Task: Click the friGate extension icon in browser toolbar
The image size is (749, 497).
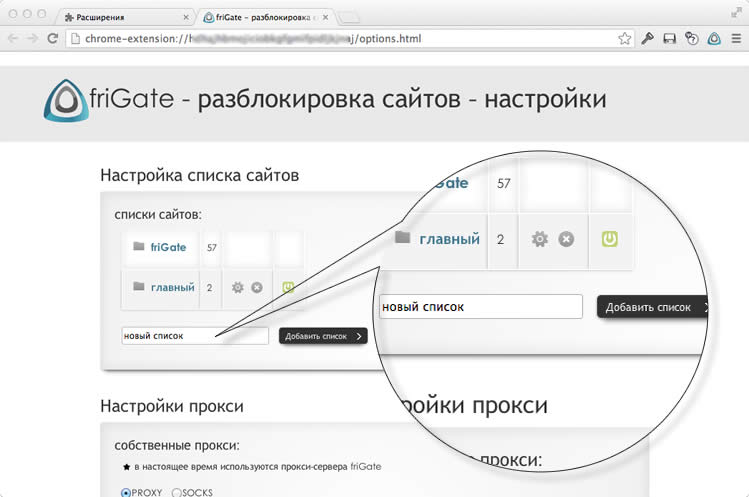Action: click(x=714, y=39)
